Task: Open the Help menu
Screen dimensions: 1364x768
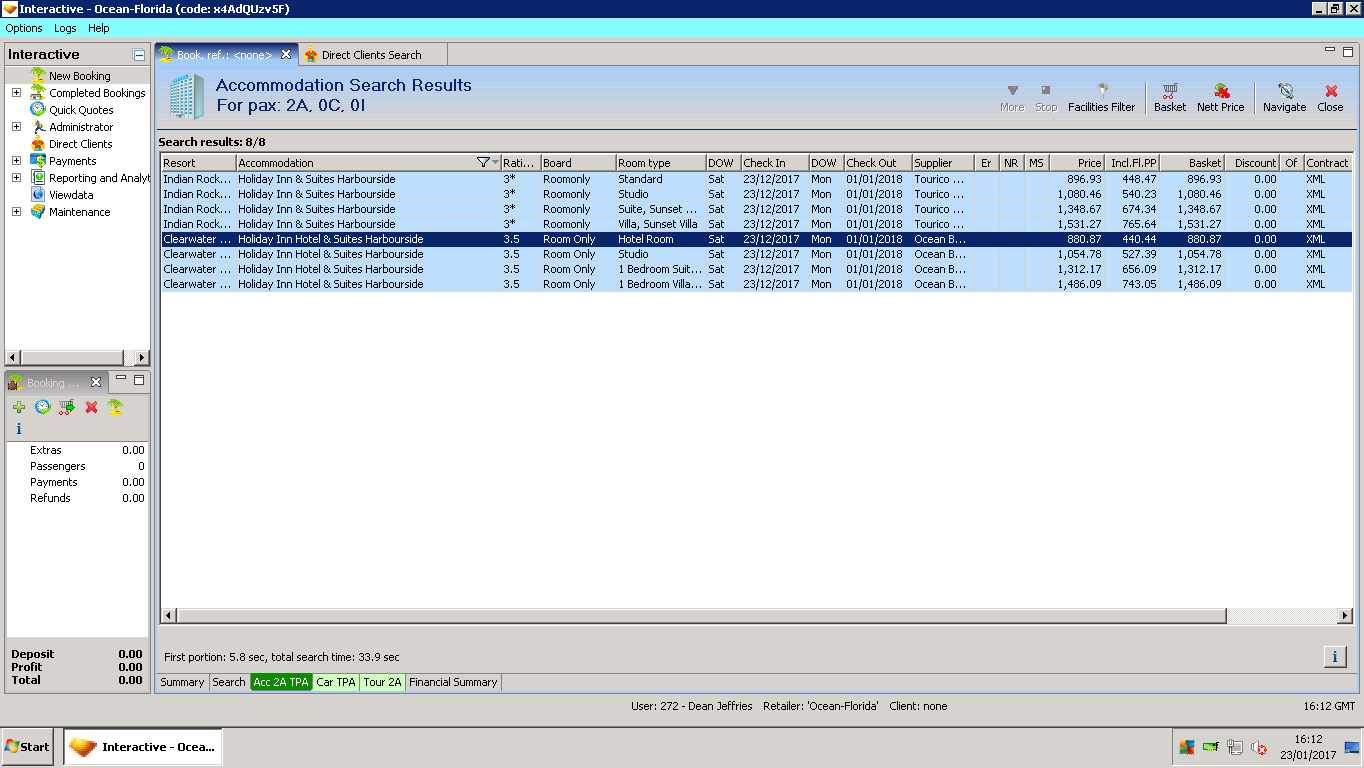Action: (x=98, y=28)
